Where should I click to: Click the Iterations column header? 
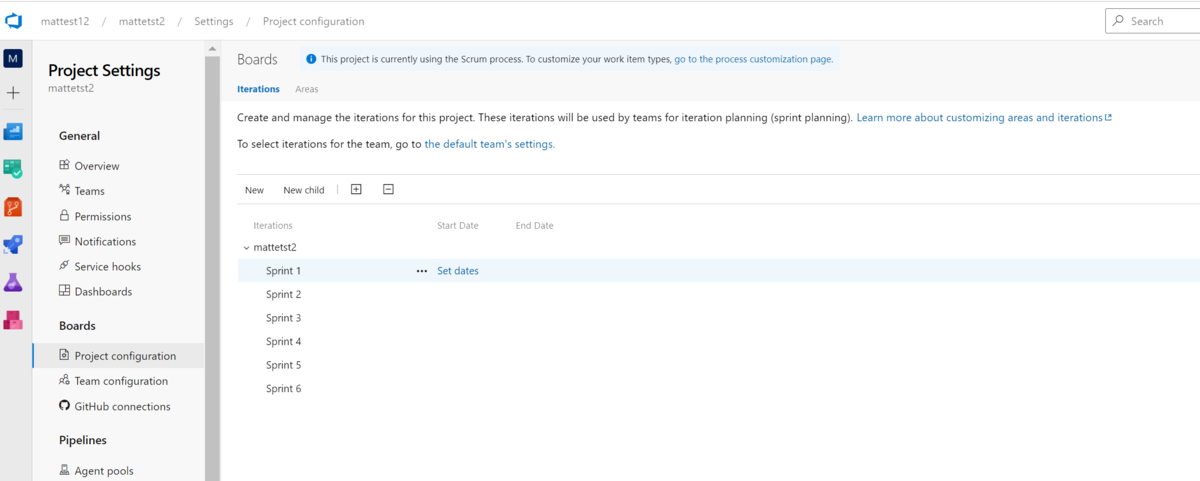tap(273, 226)
